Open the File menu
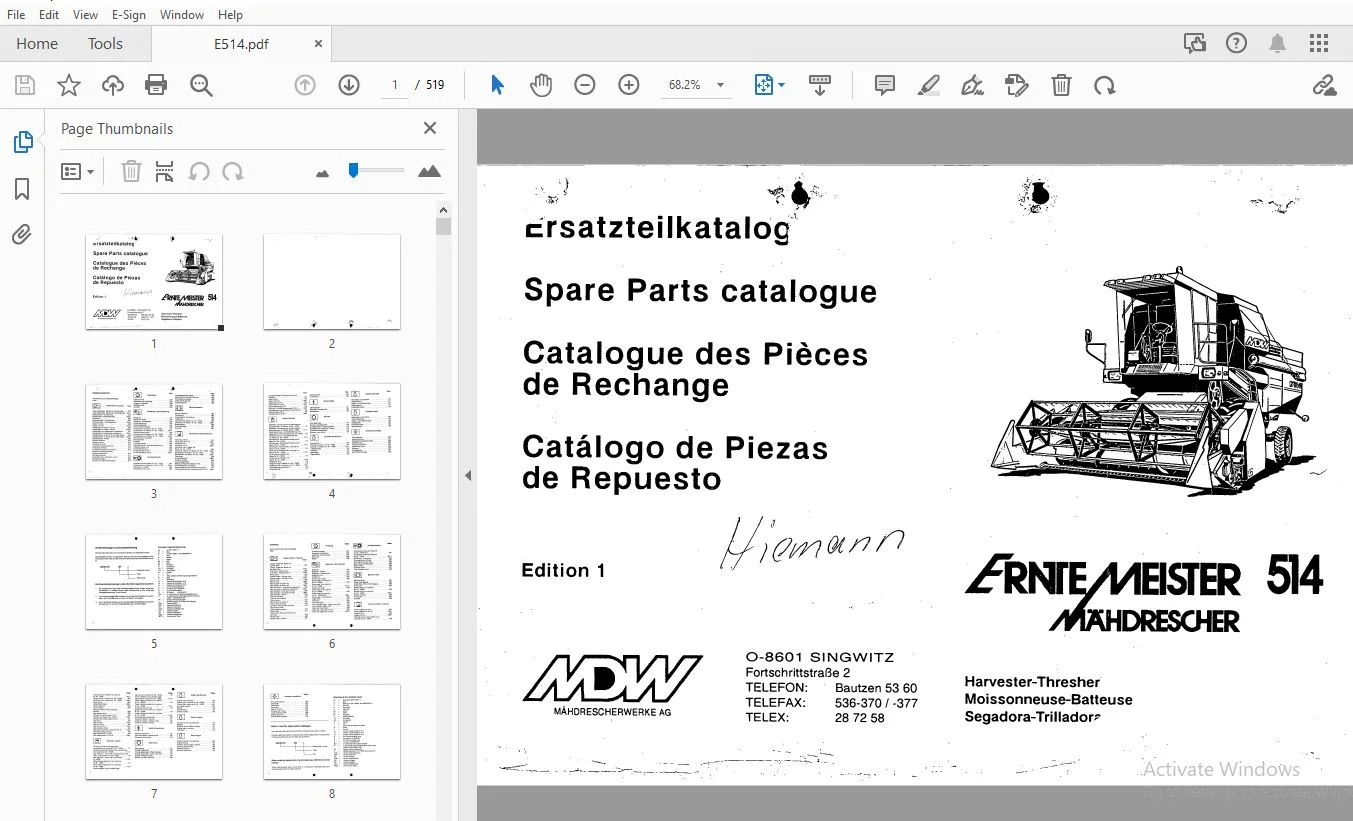The image size is (1353, 821). pyautogui.click(x=16, y=15)
